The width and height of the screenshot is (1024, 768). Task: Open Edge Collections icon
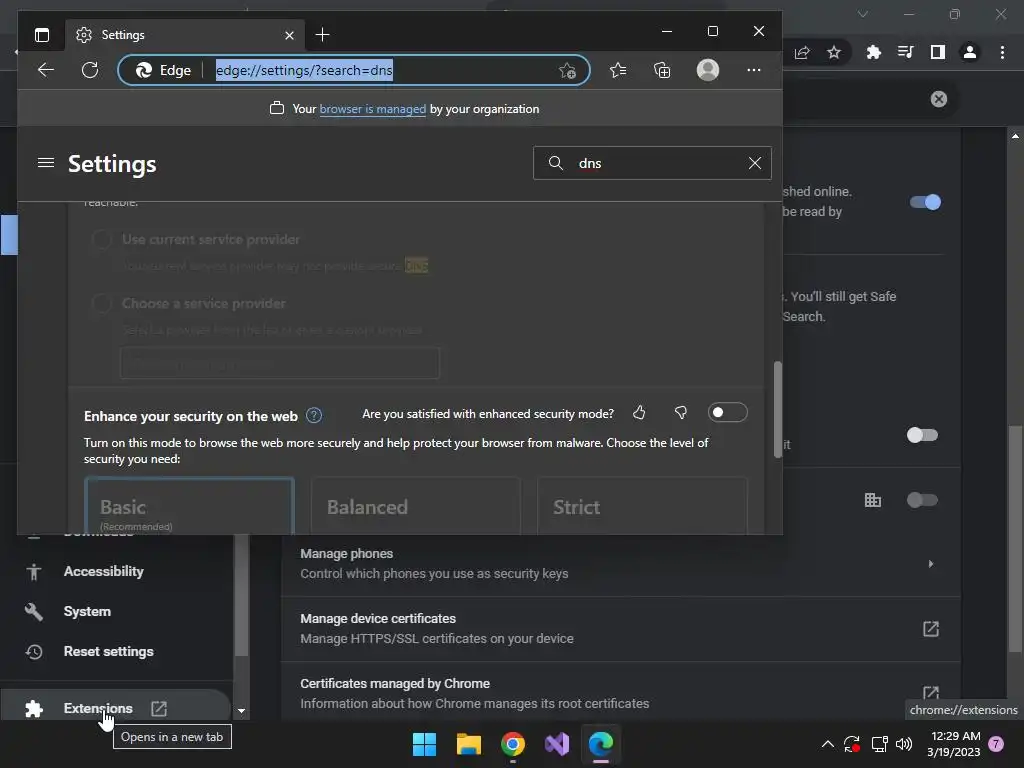pyautogui.click(x=662, y=70)
